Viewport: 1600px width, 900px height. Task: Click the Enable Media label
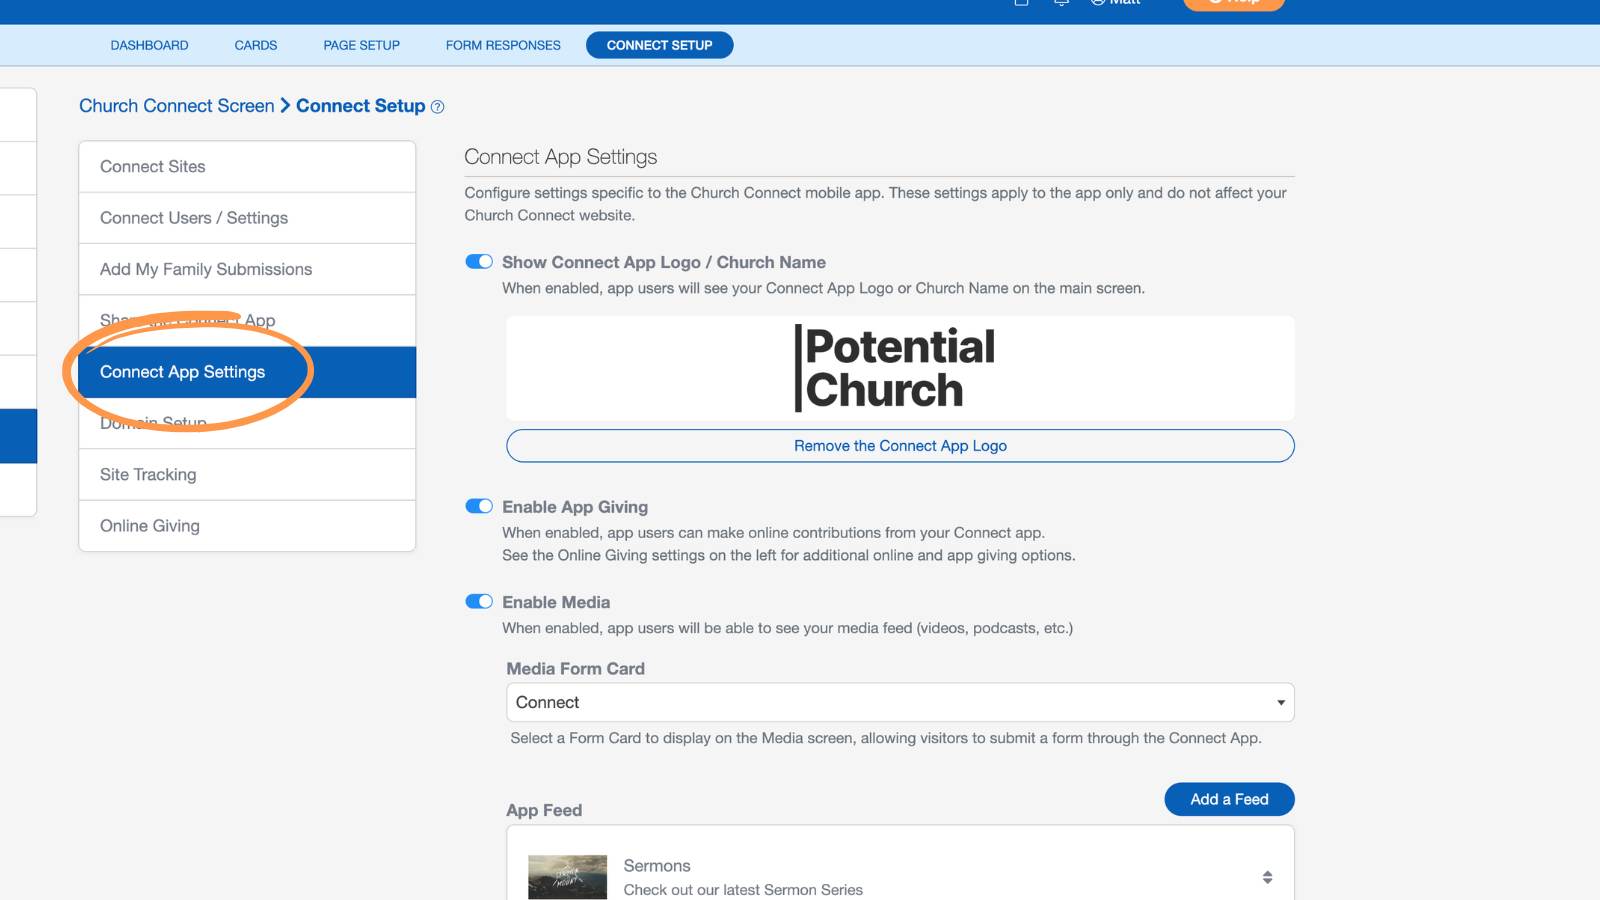point(556,602)
